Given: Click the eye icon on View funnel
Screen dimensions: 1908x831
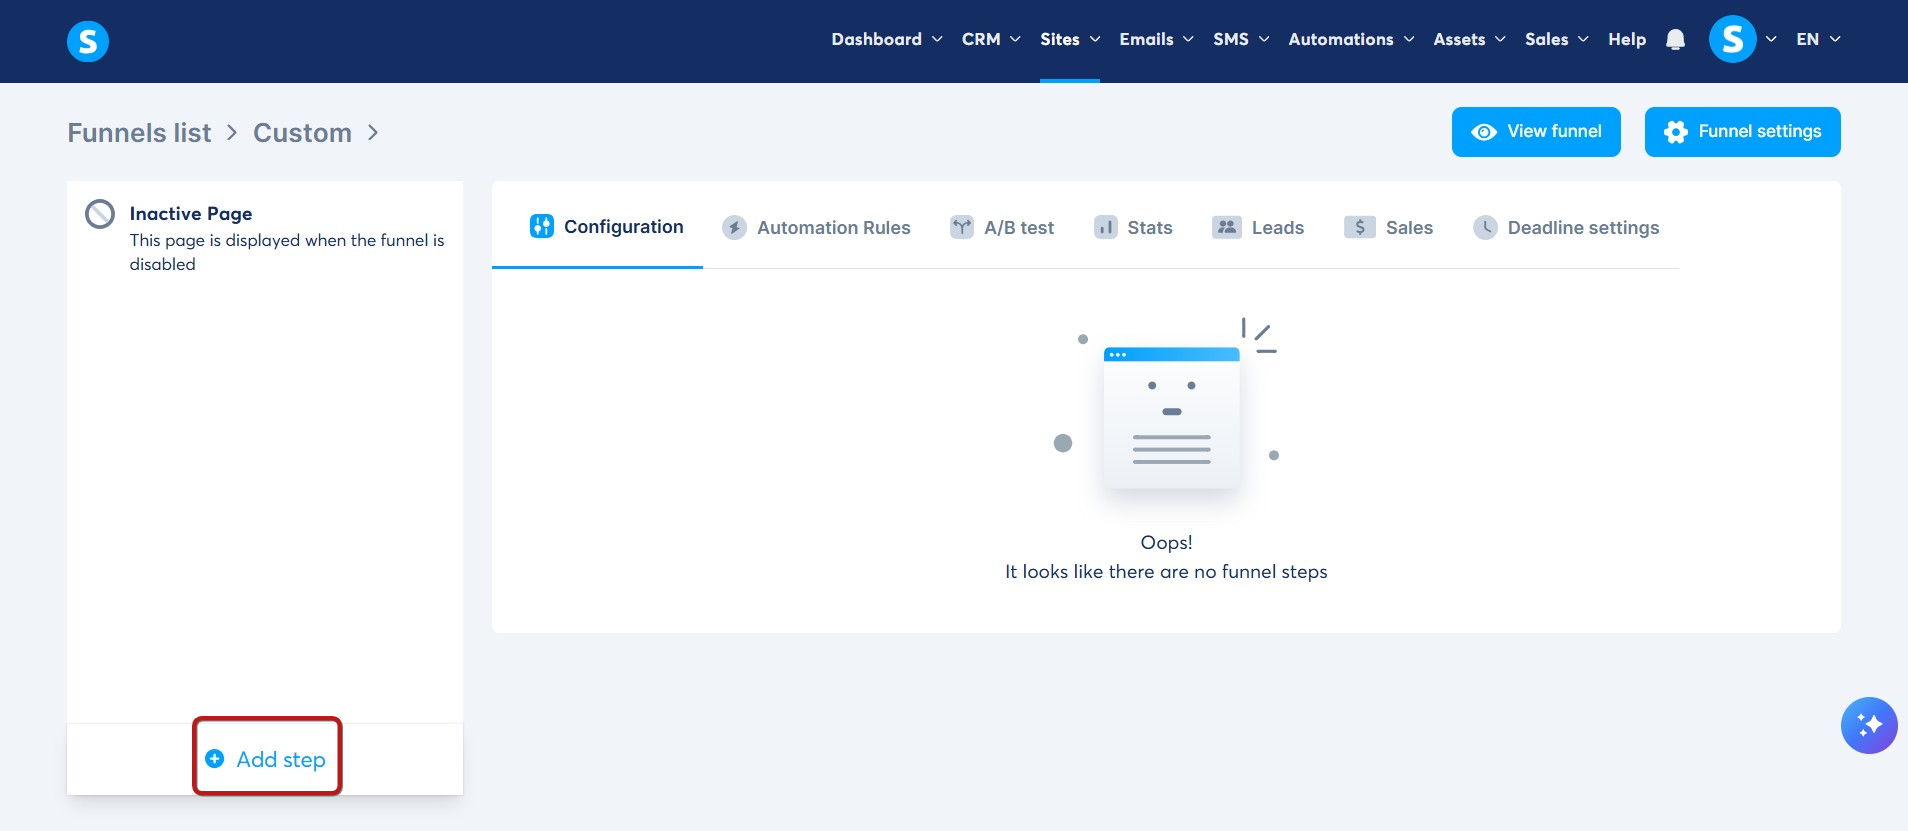Looking at the screenshot, I should [1484, 132].
